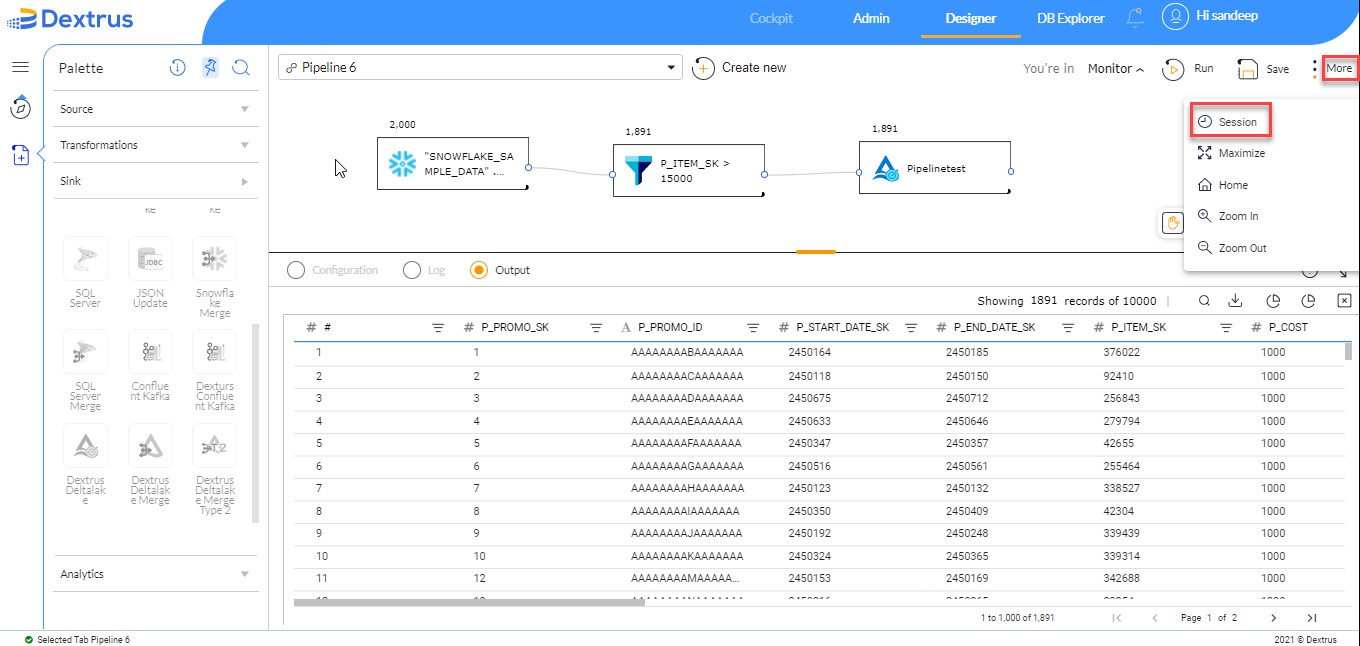Download the output records

pyautogui.click(x=1235, y=300)
